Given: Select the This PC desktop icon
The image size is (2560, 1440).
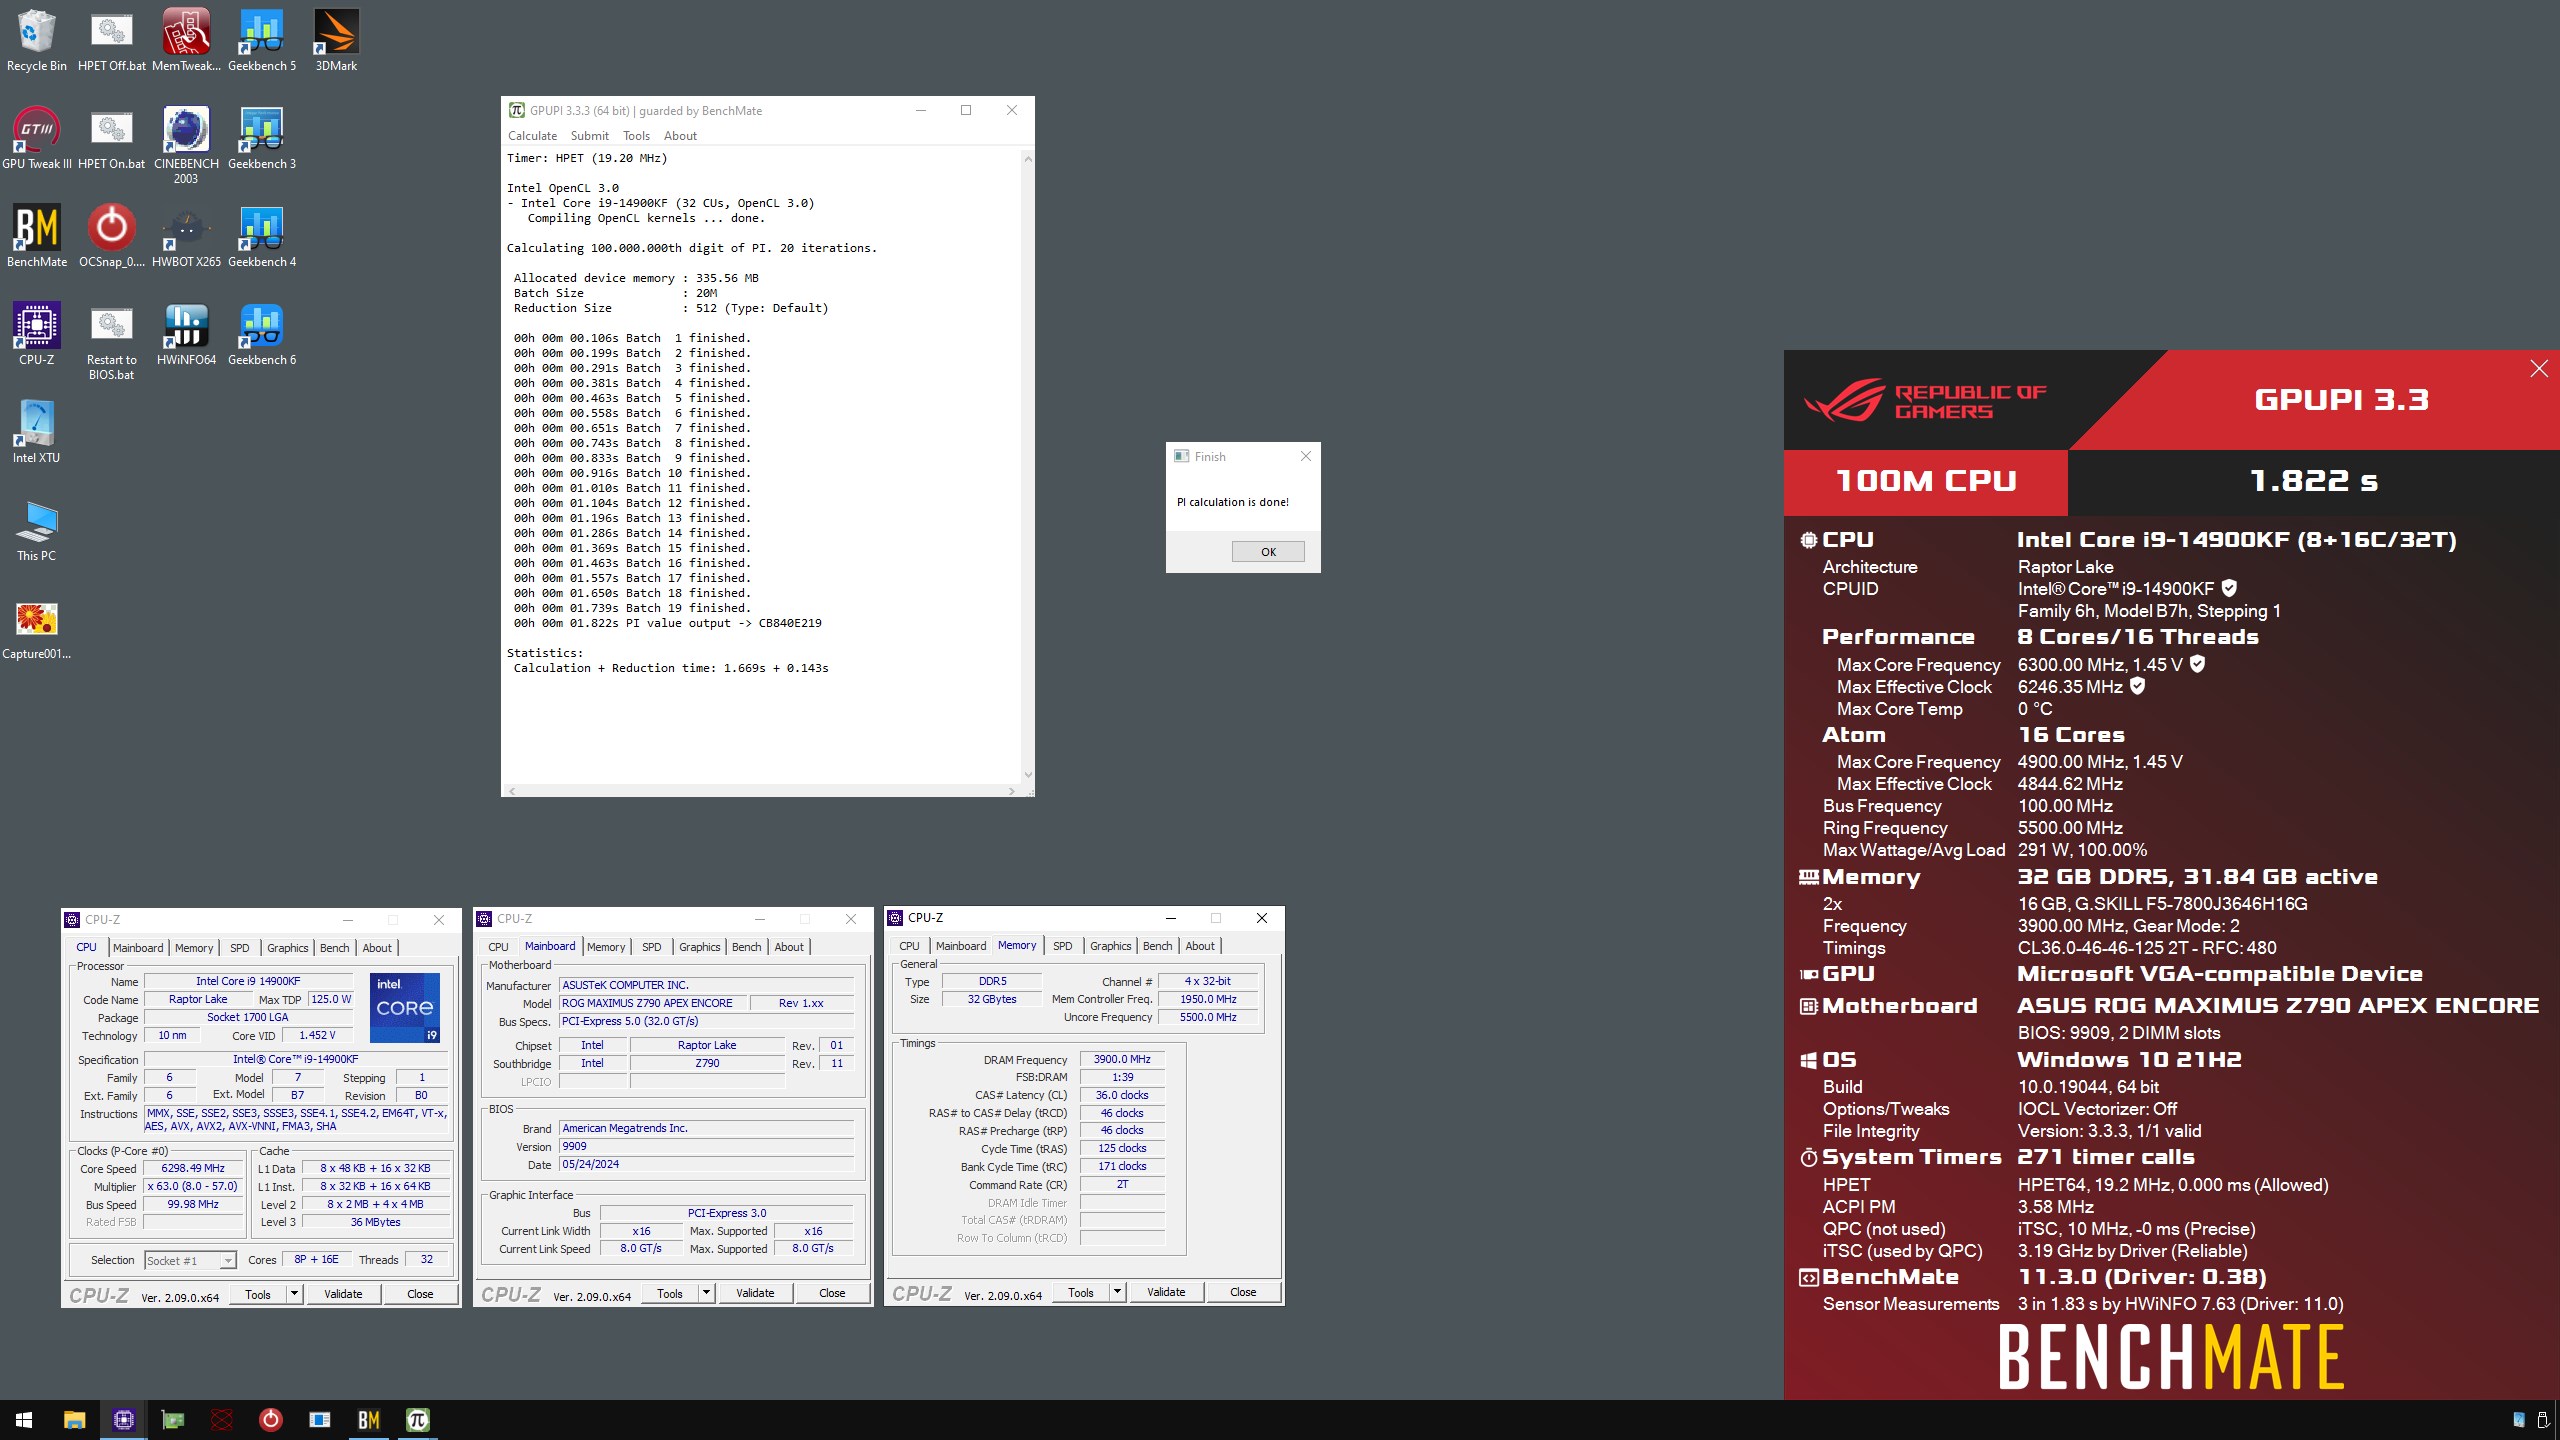Looking at the screenshot, I should pyautogui.click(x=36, y=530).
